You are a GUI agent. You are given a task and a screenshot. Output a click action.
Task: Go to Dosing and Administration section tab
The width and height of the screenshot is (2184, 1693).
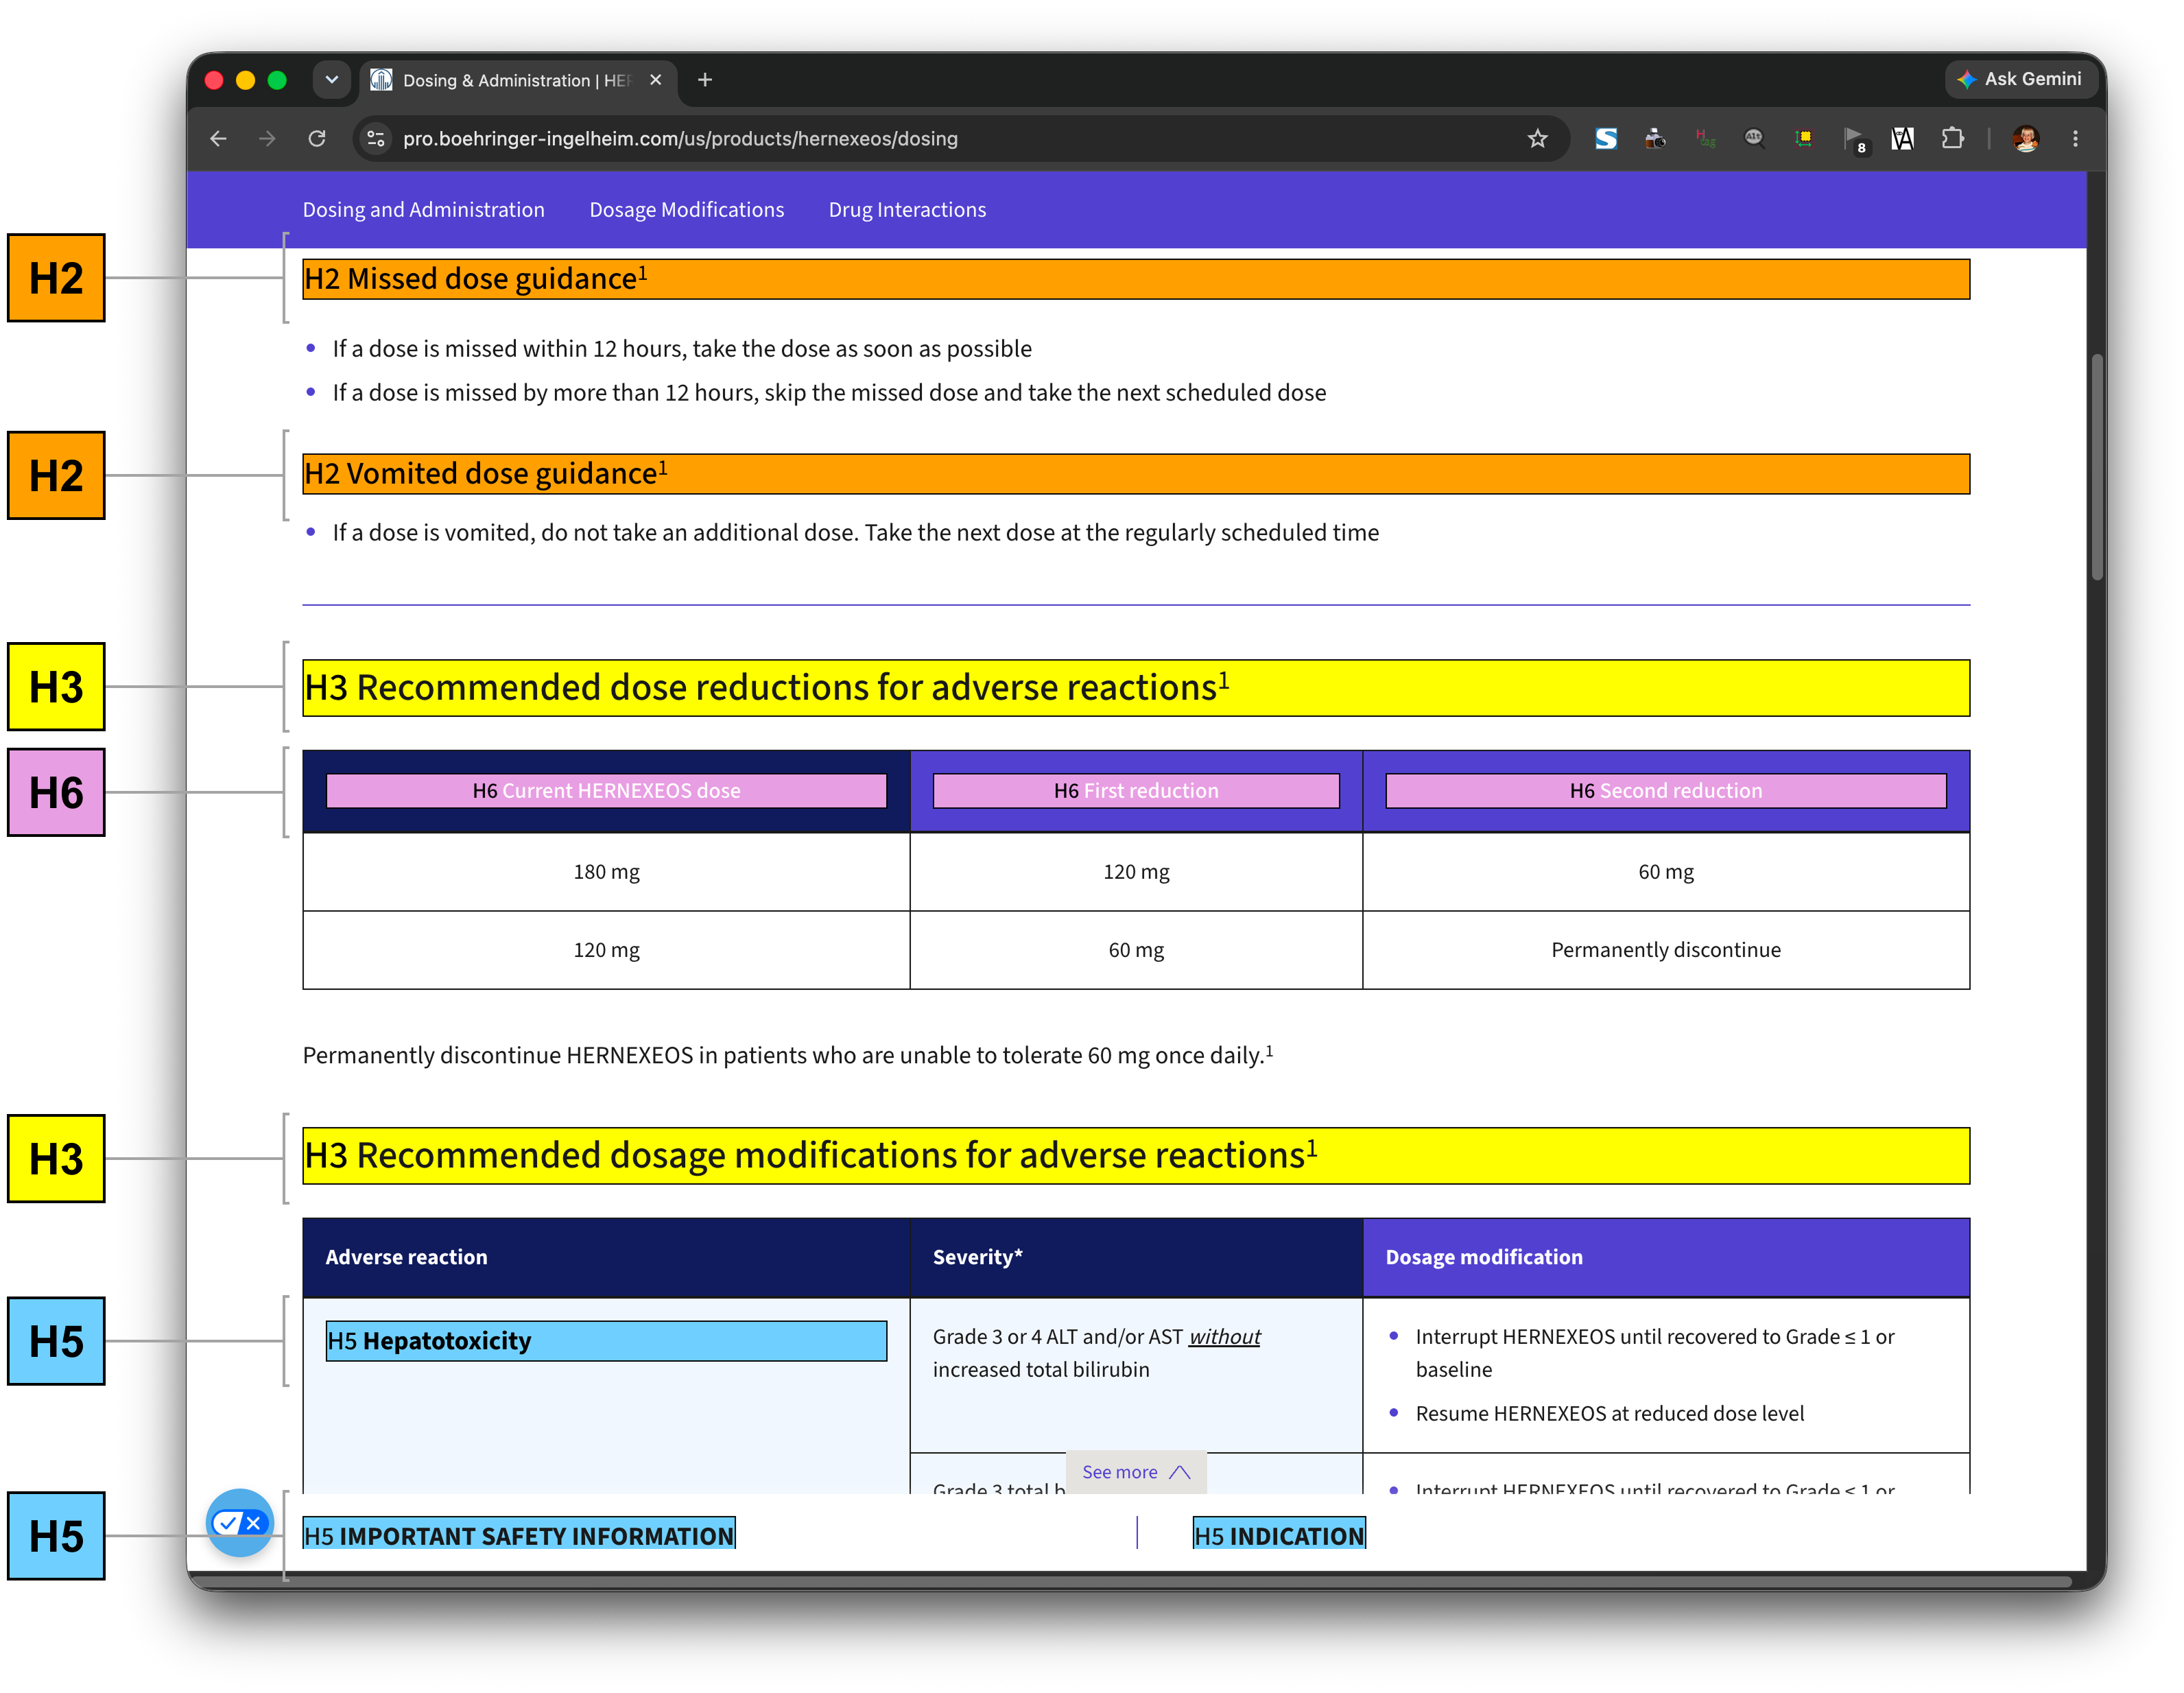point(424,210)
